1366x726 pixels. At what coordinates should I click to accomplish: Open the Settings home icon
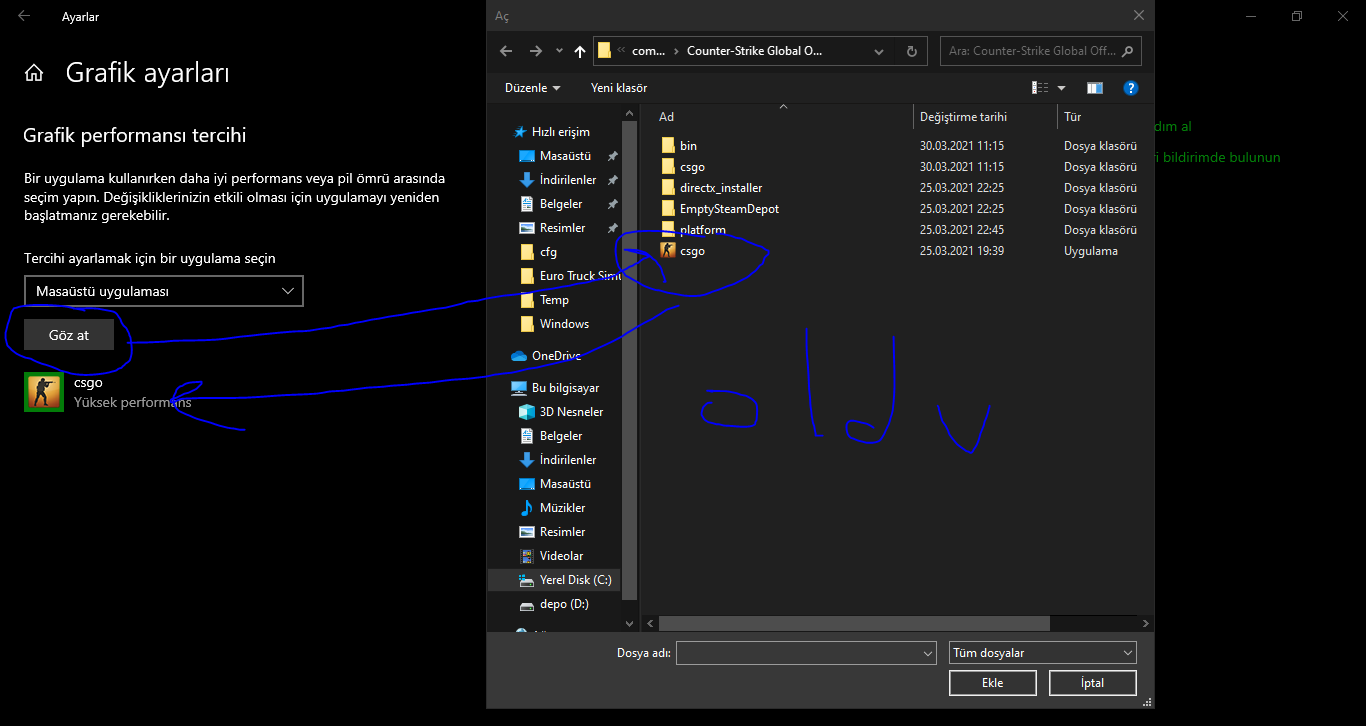[x=34, y=73]
